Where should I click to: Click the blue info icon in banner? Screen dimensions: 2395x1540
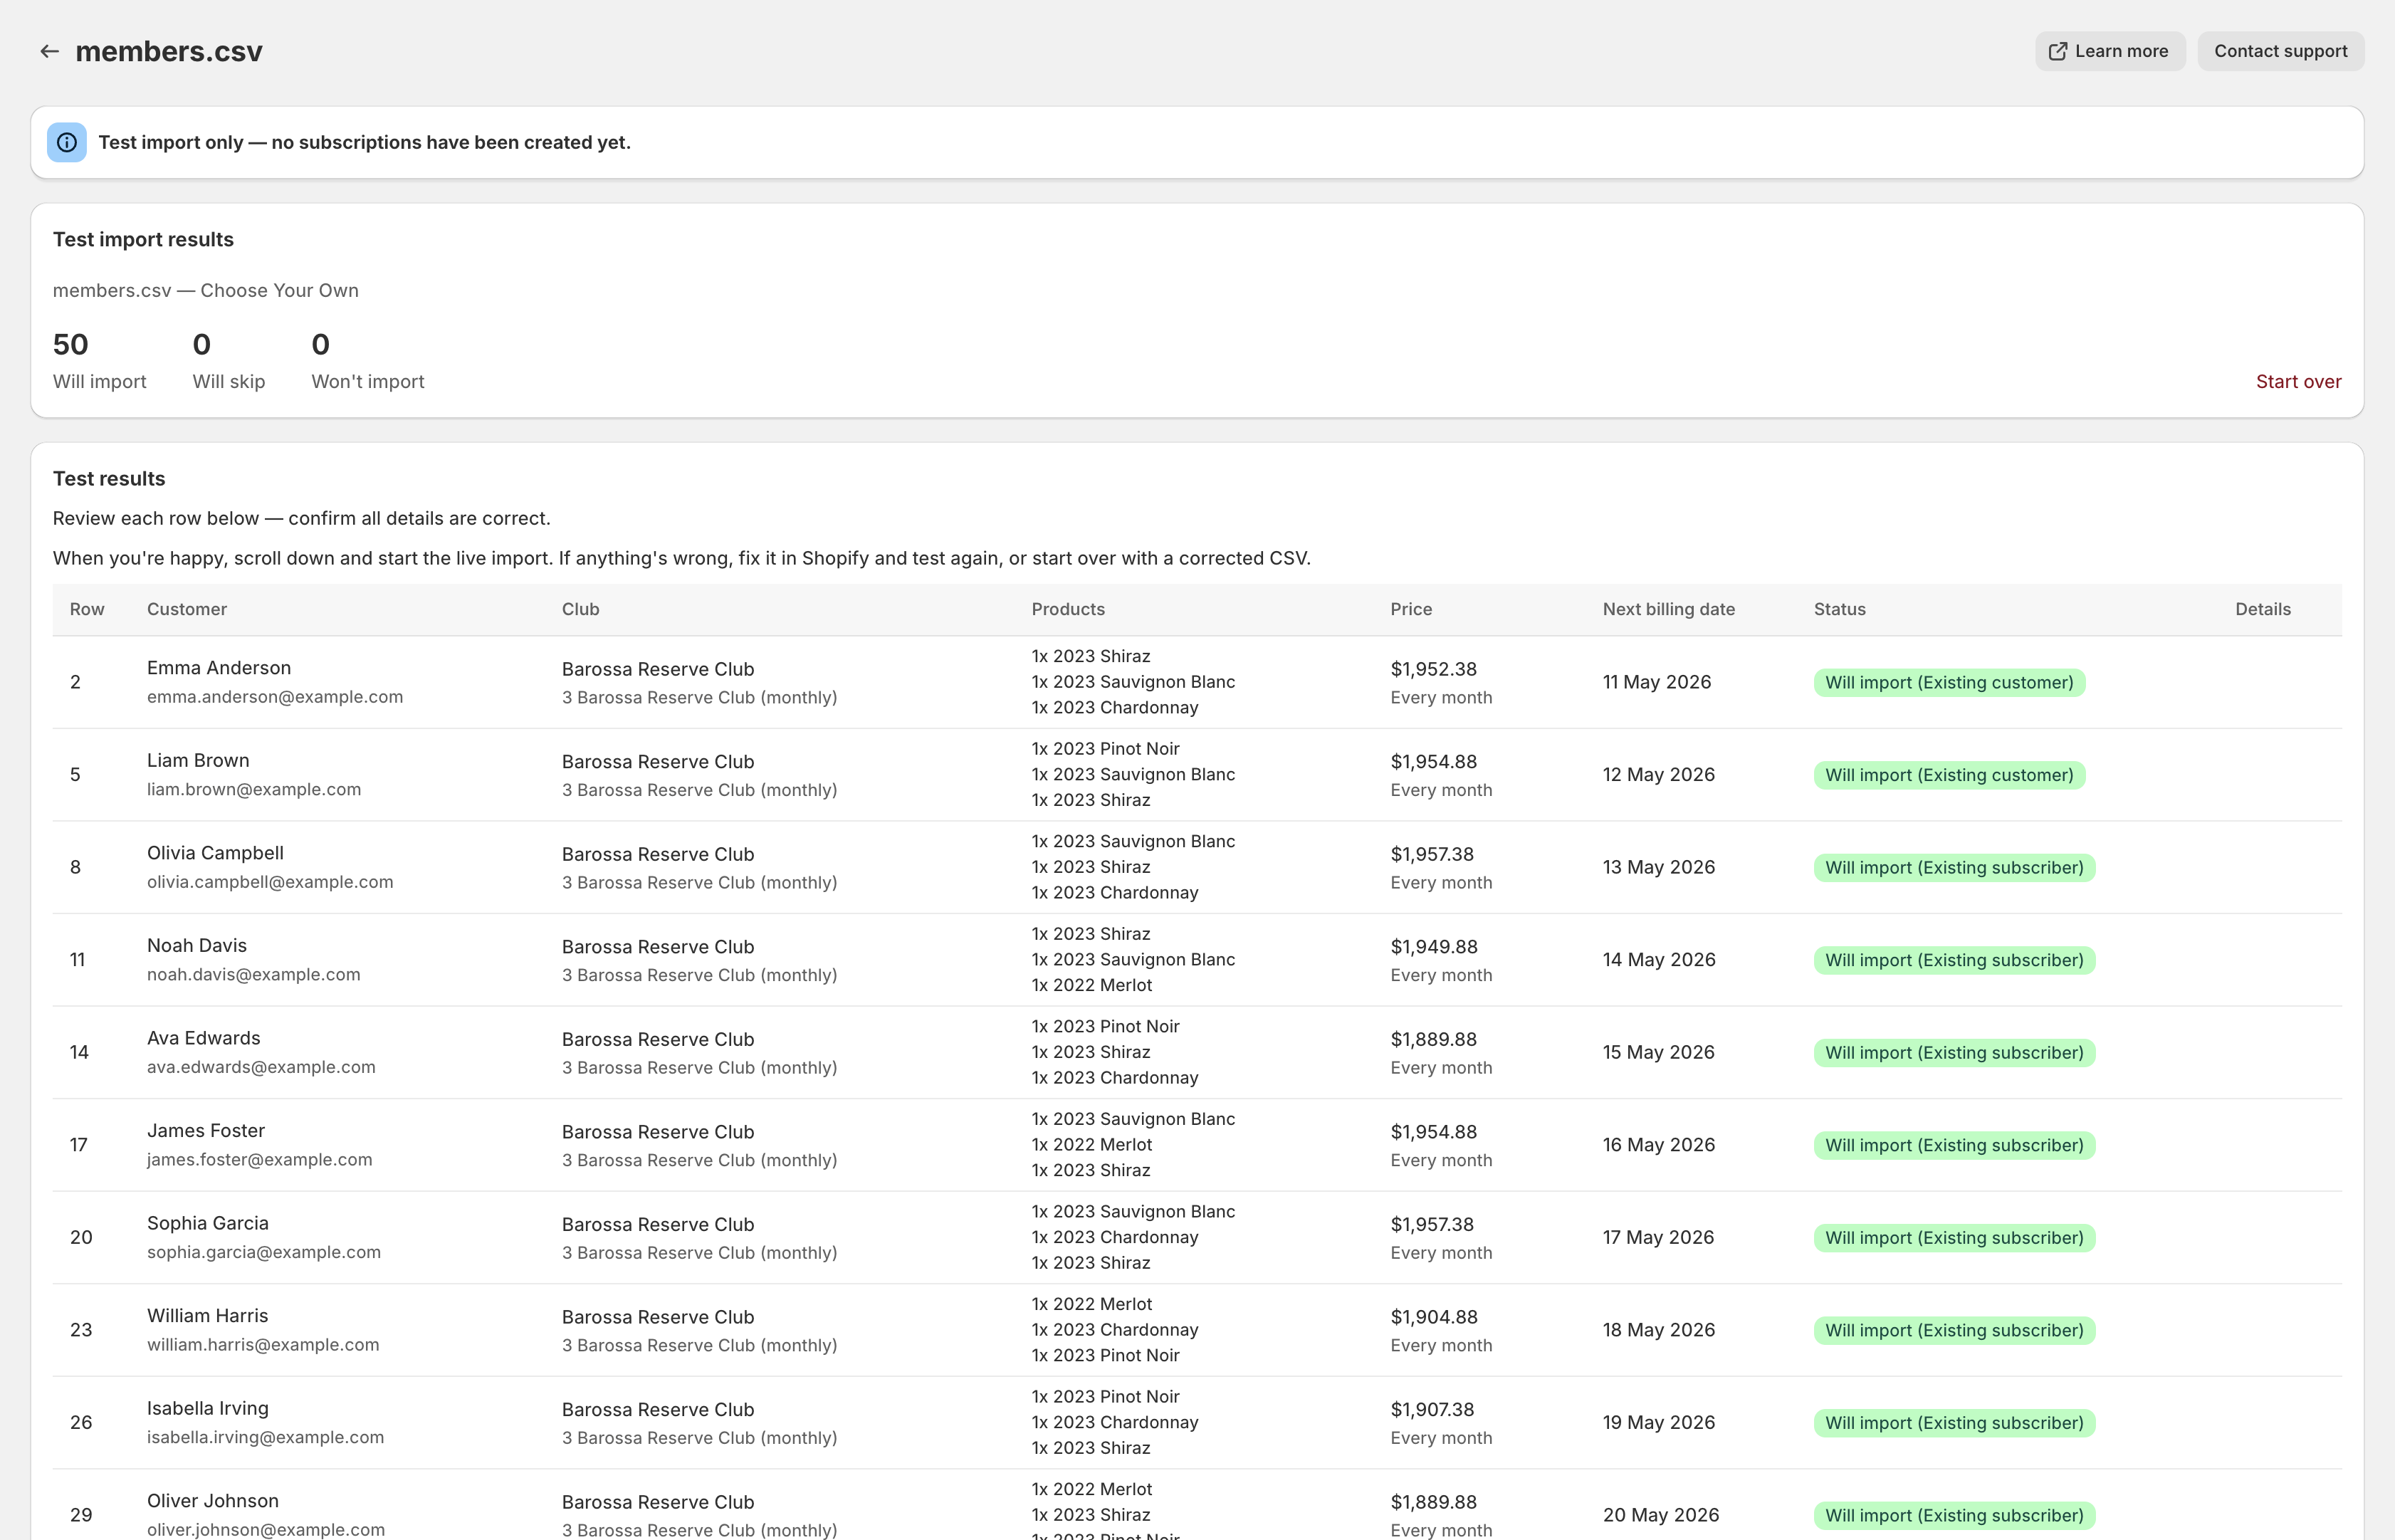click(x=67, y=142)
